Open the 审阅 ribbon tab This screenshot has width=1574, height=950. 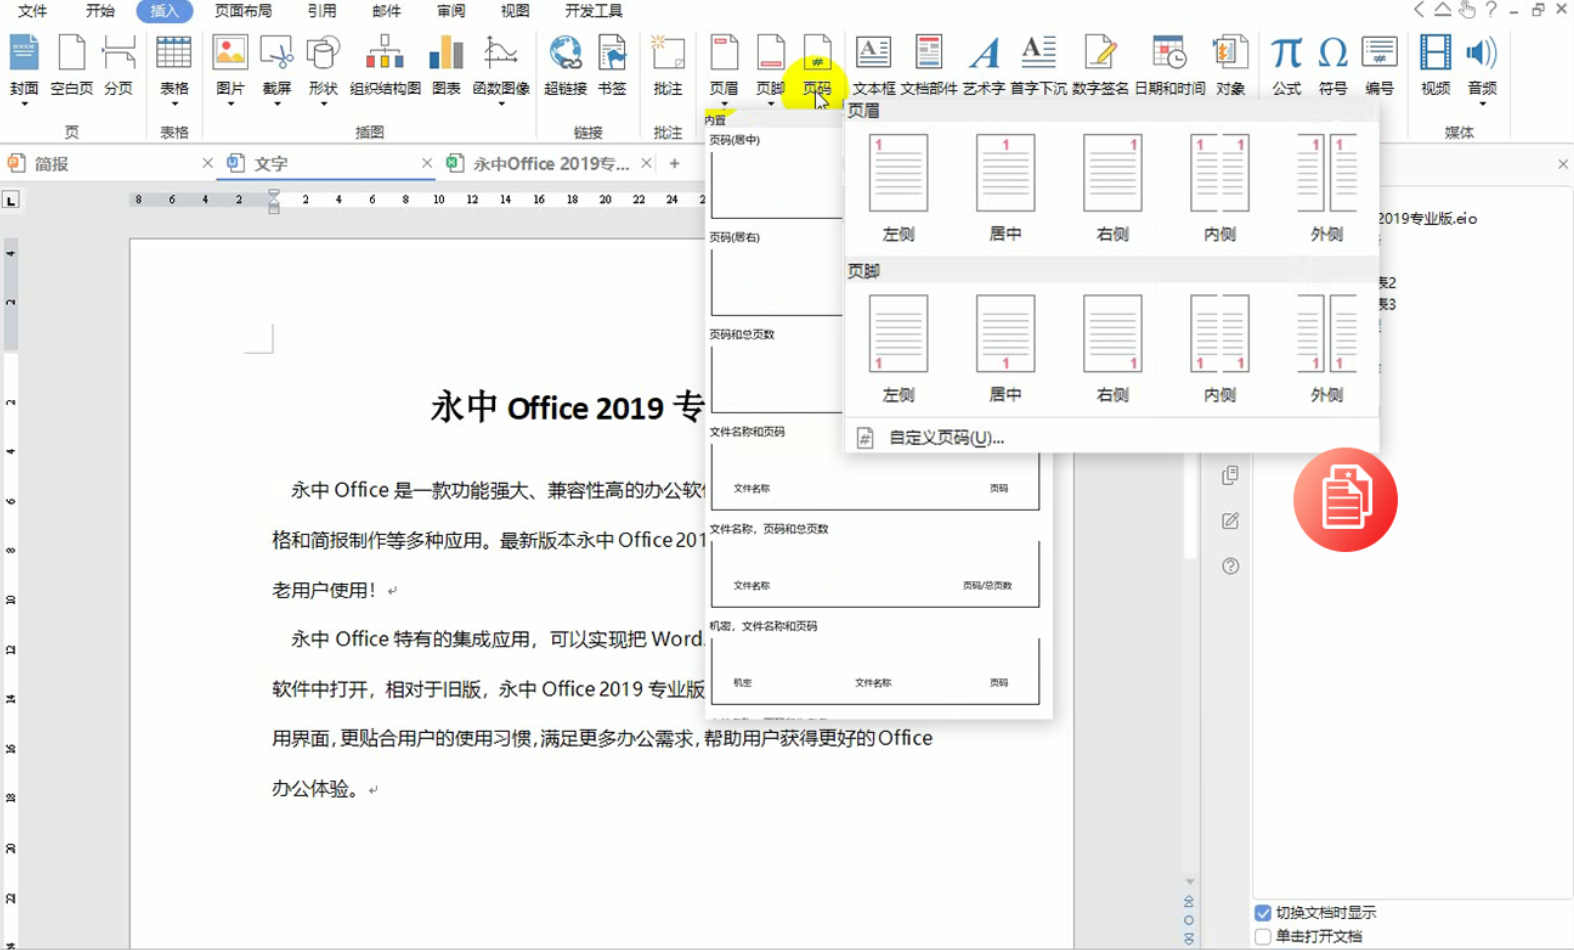451,11
